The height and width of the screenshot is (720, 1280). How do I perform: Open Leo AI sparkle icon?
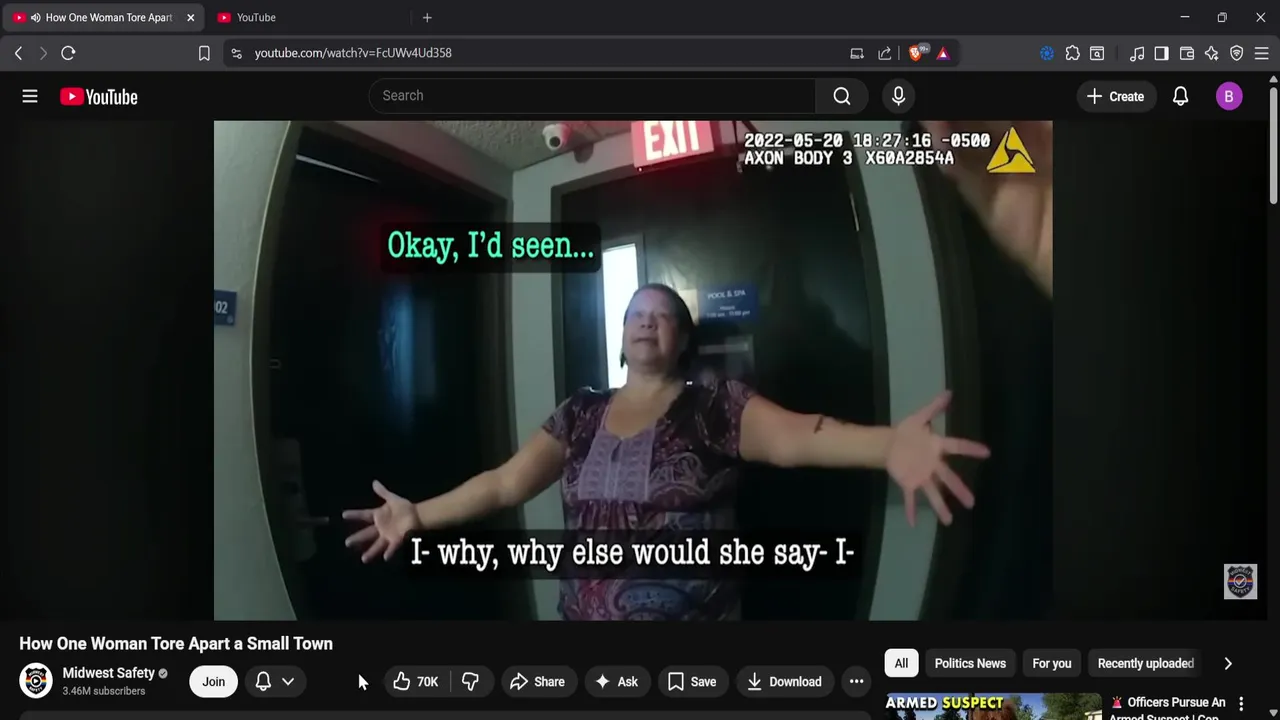1212,53
